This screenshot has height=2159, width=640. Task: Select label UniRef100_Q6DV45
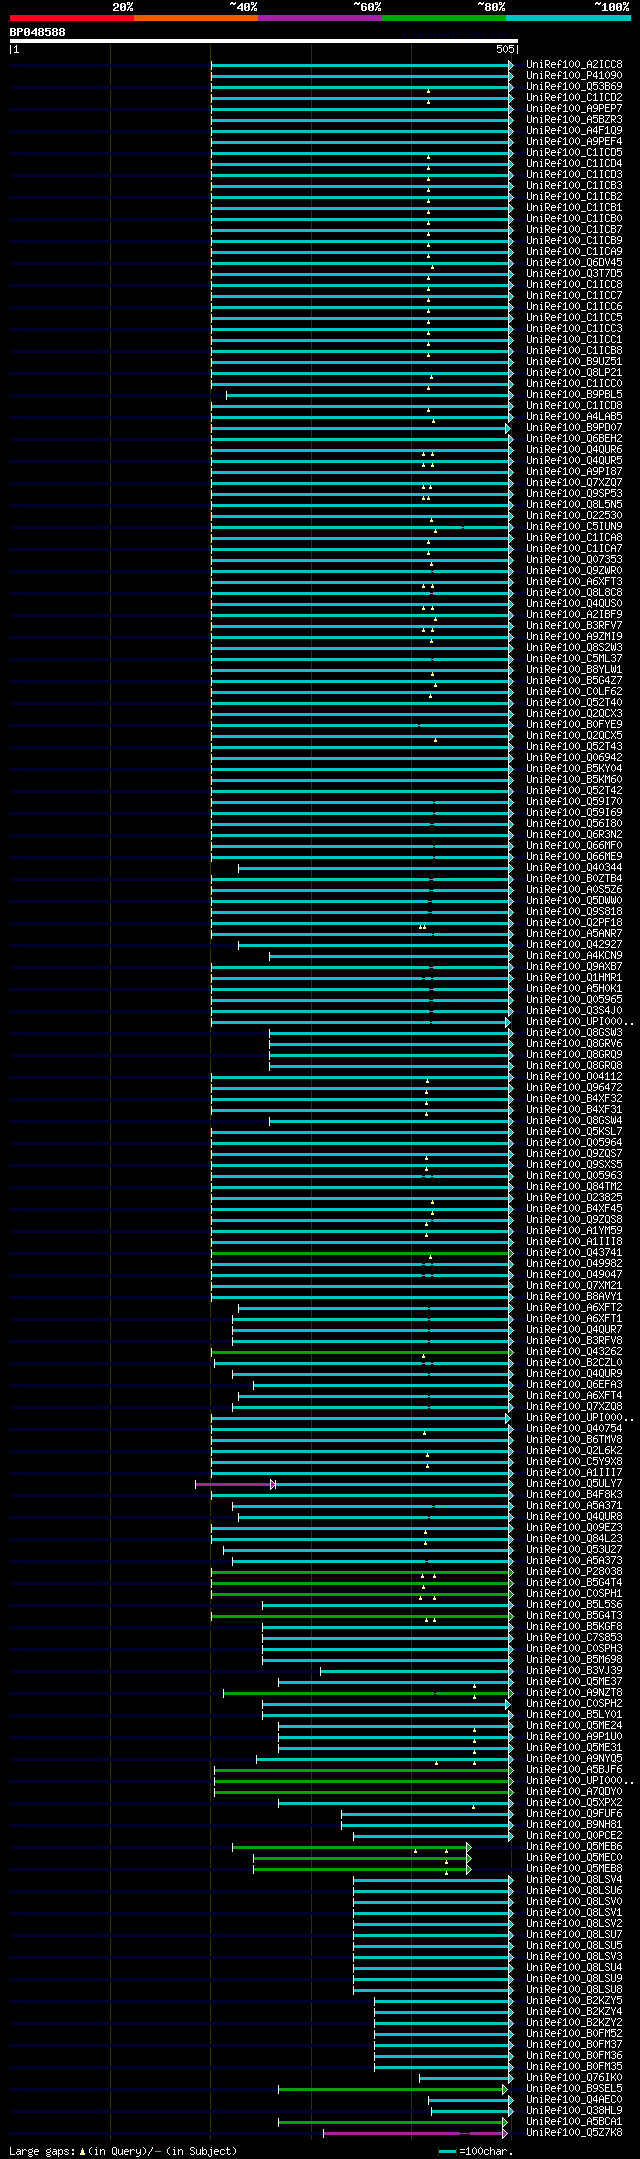coord(574,262)
